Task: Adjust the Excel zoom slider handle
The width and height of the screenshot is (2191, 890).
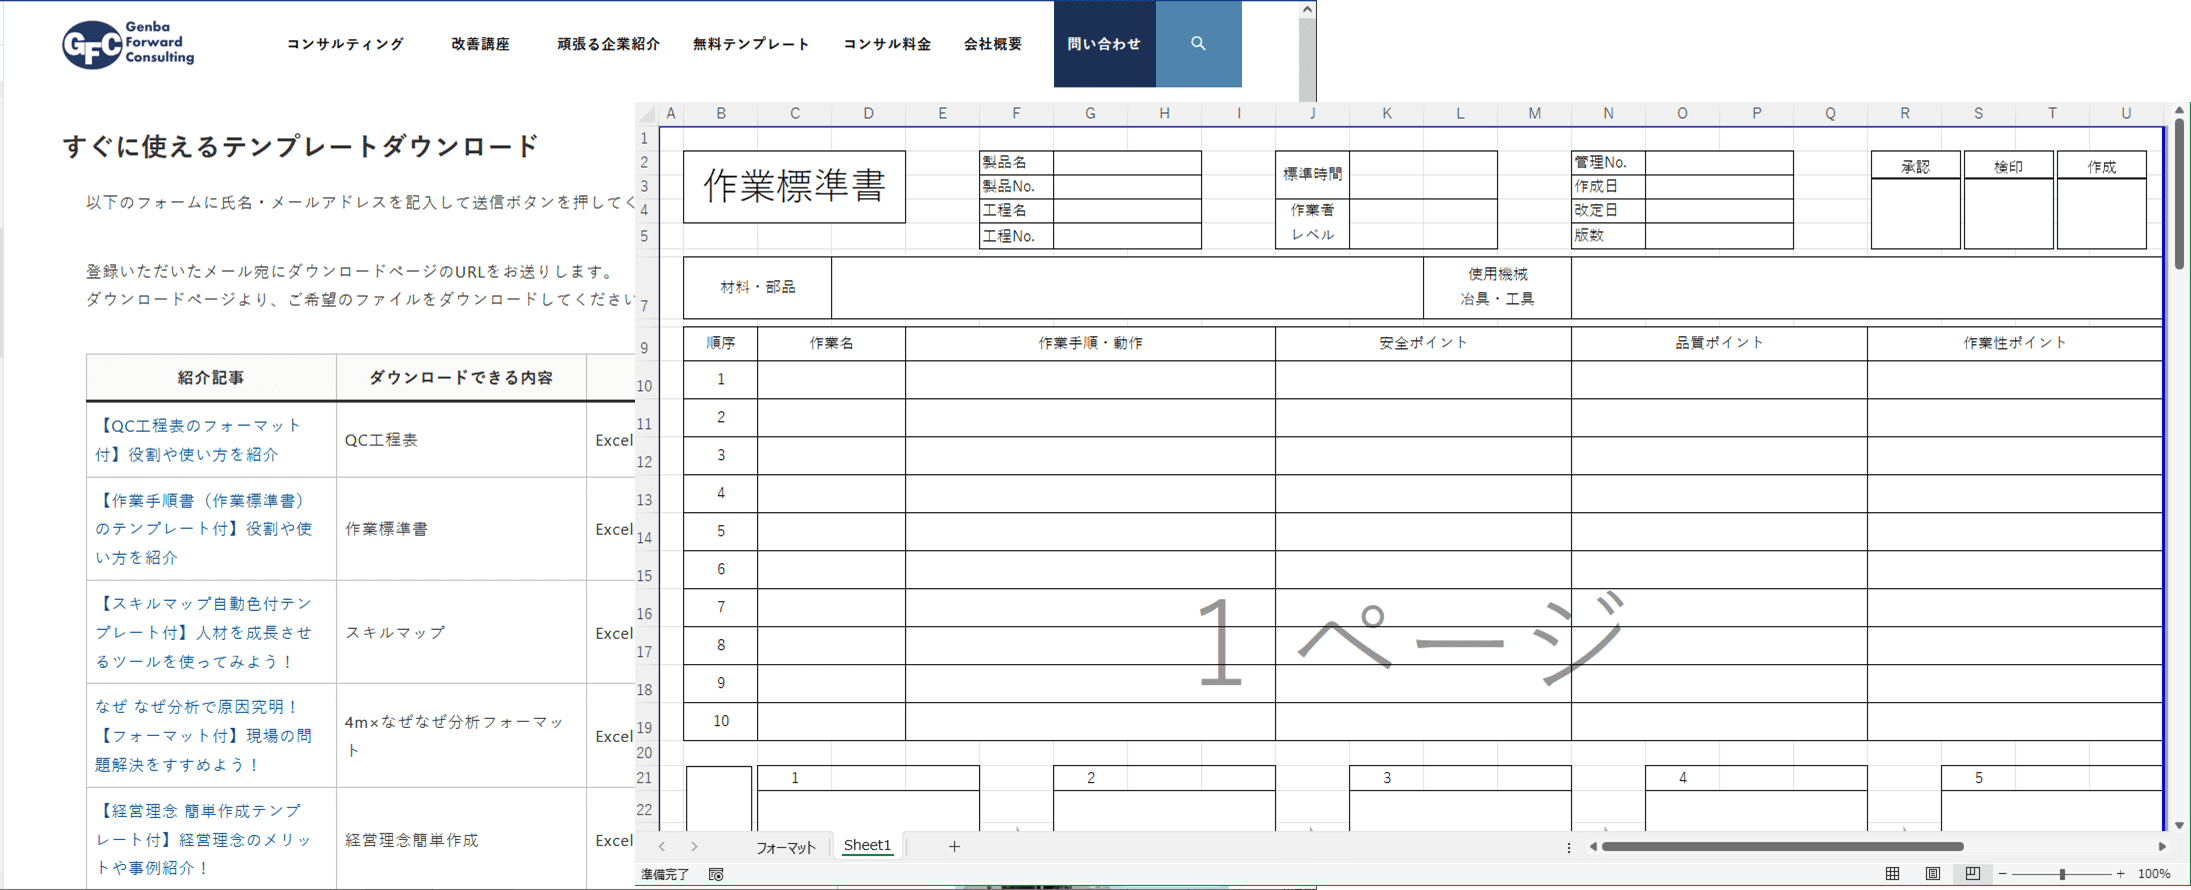Action: point(2062,874)
